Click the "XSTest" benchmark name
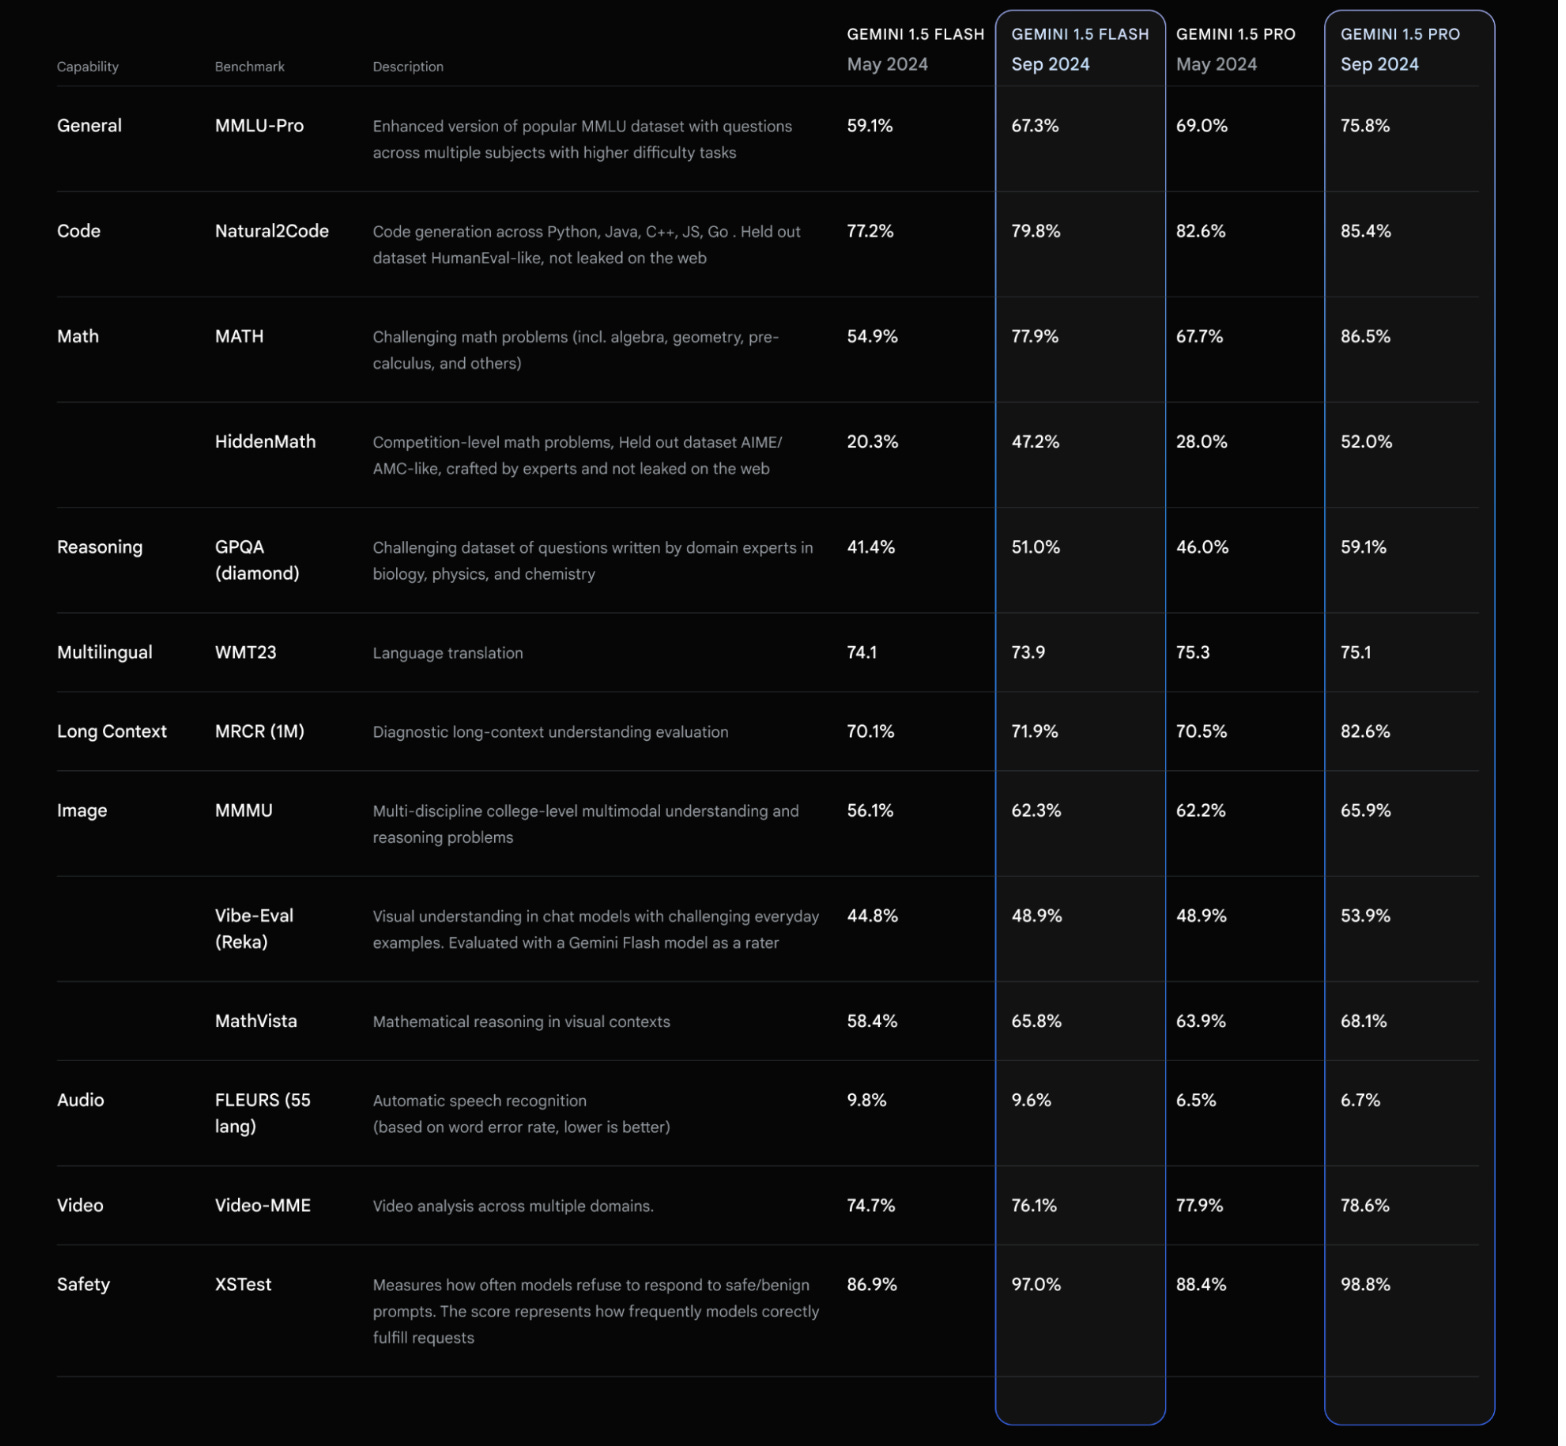Viewport: 1566px width, 1446px height. point(243,1285)
